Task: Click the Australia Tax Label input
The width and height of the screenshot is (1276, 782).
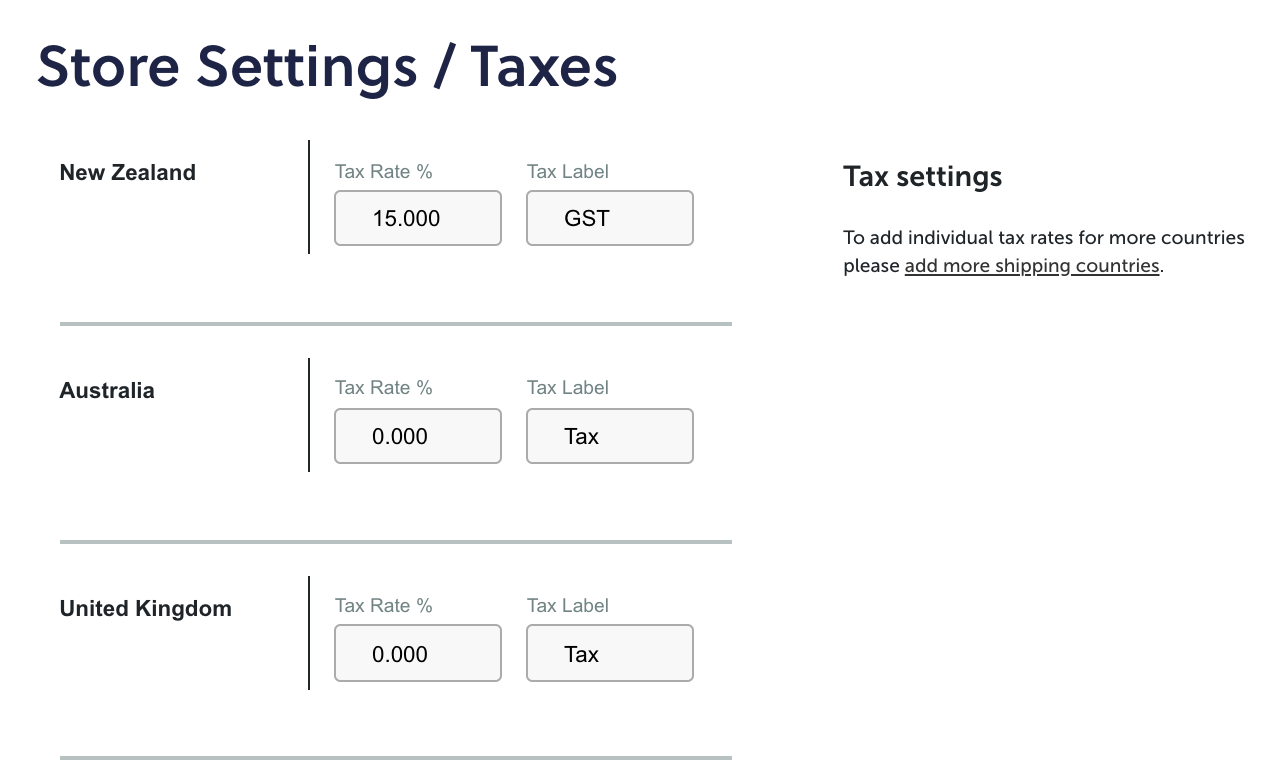Action: [610, 436]
